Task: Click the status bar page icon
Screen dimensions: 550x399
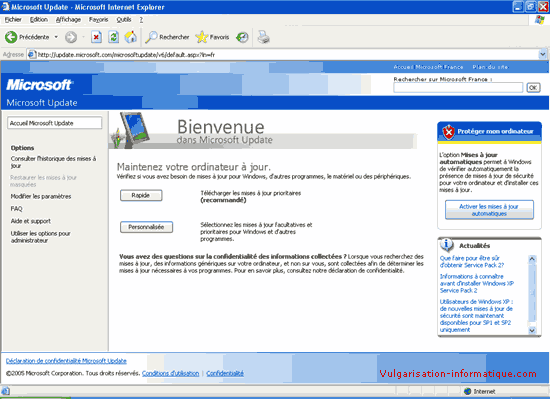Action: click(x=6, y=391)
